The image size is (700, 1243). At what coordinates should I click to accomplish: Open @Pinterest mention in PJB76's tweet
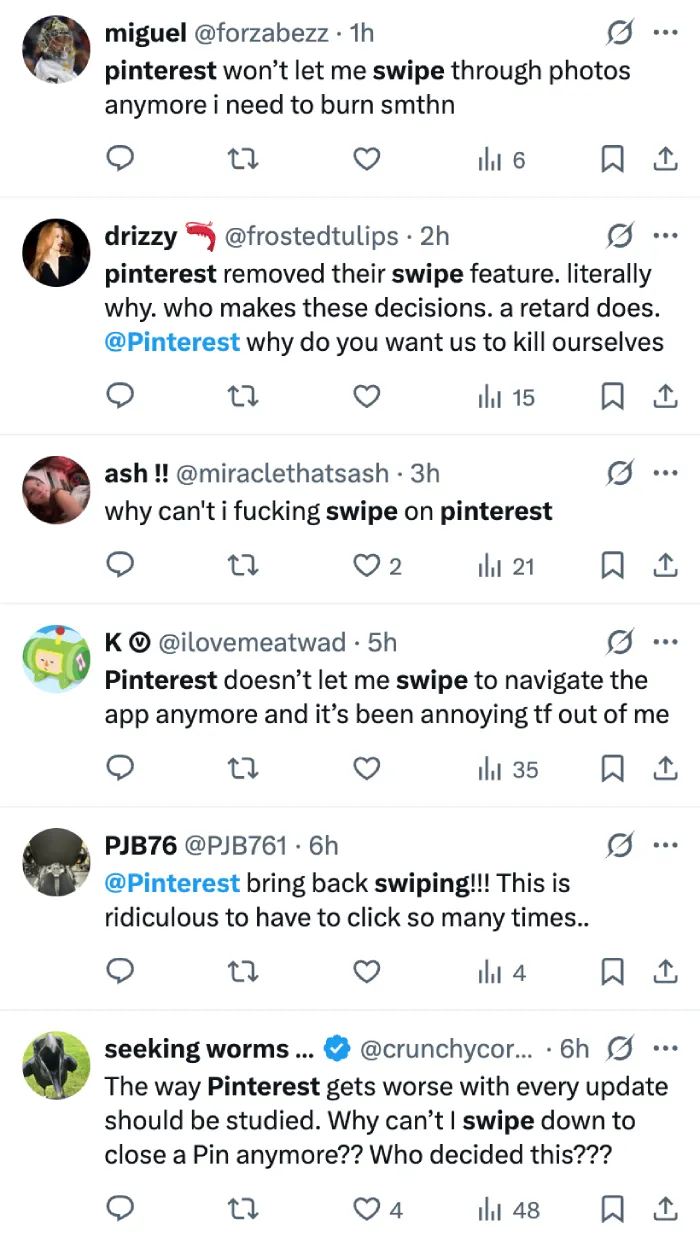pyautogui.click(x=172, y=884)
